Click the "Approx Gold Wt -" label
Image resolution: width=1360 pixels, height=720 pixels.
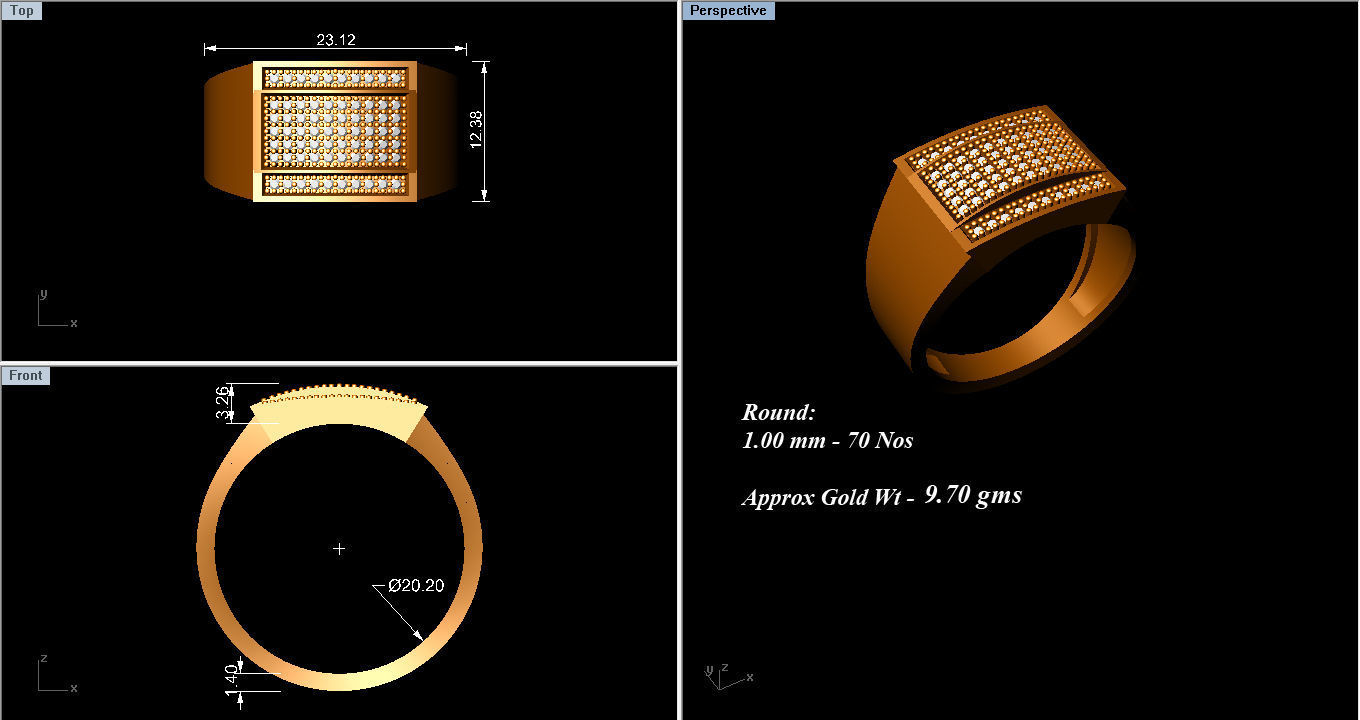click(828, 498)
